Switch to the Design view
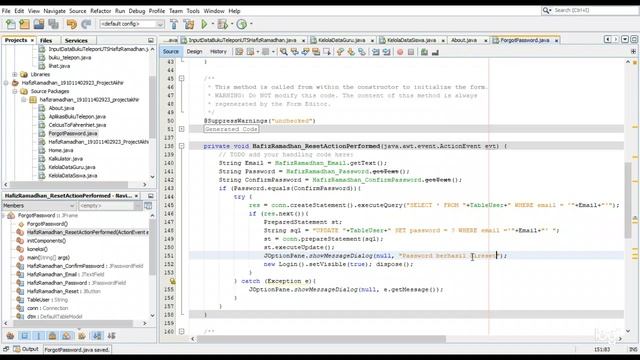The height and width of the screenshot is (360, 640). (x=194, y=51)
